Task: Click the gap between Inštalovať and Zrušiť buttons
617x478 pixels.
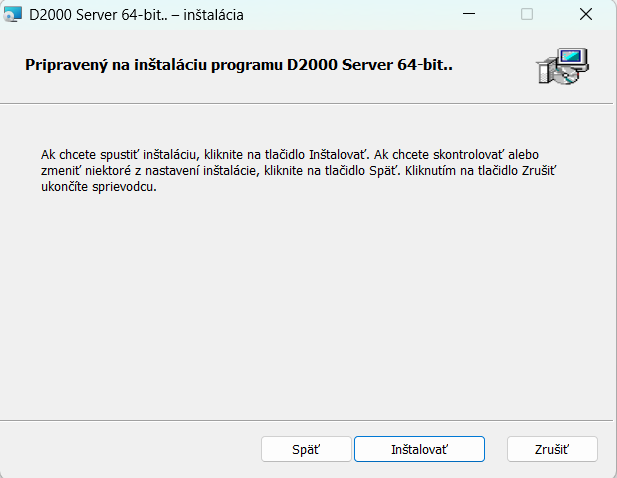Action: pos(496,449)
